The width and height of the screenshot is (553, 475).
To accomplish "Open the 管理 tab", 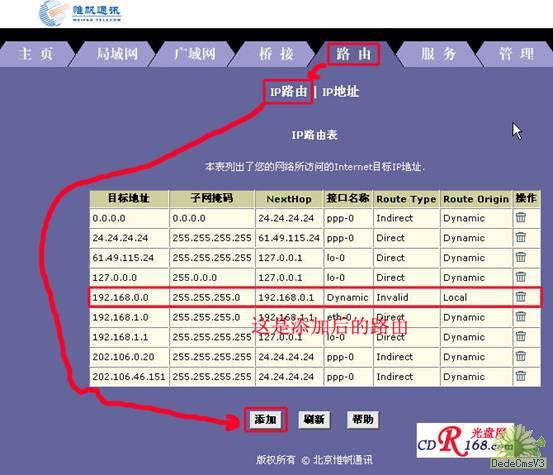I will point(516,54).
